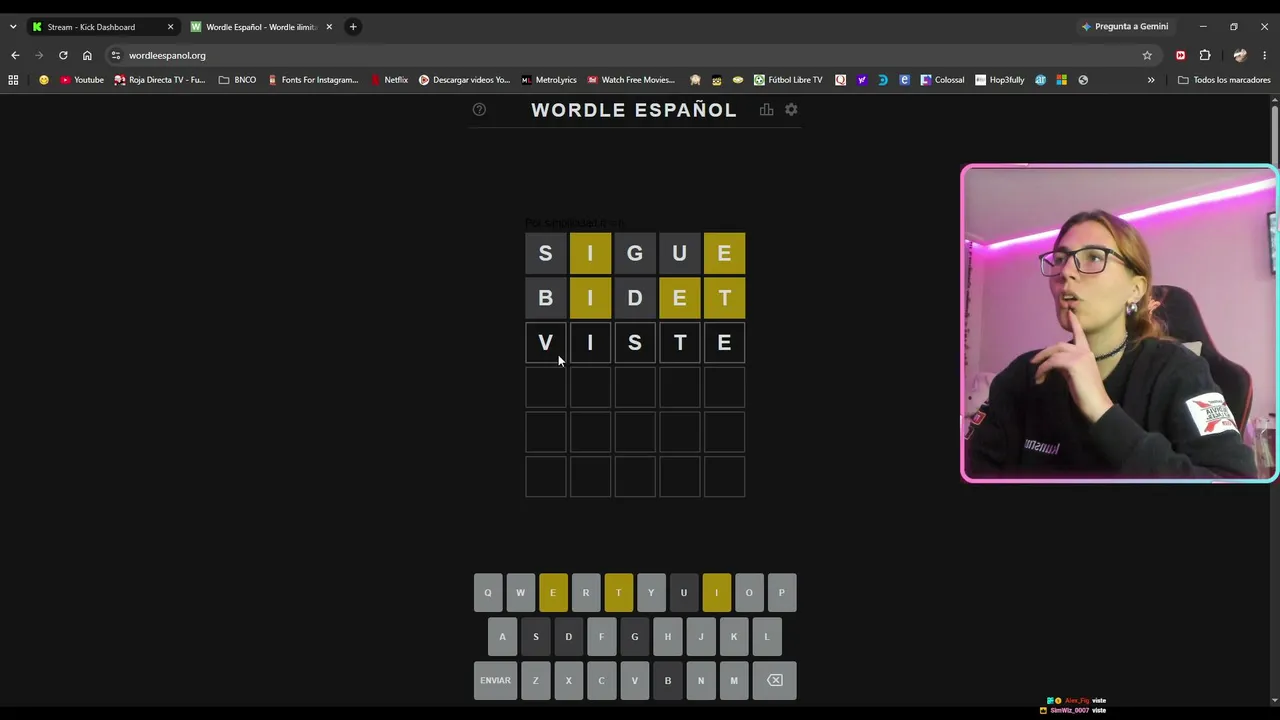Image resolution: width=1280 pixels, height=720 pixels.
Task: Open the MetroLyrics bookmark
Action: [549, 80]
